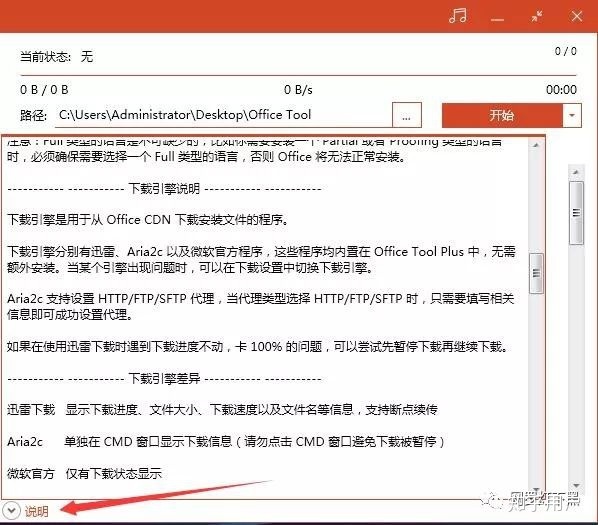Click the 说明 label at bottom left
Image resolution: width=598 pixels, height=525 pixels.
pos(37,511)
